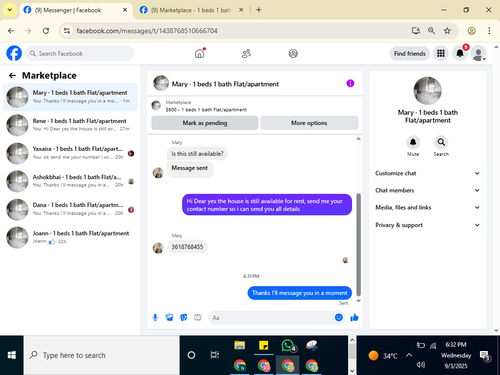Screen dimensions: 500x375
Task: Choose a sticker from the composer icons
Action: pyautogui.click(x=184, y=317)
